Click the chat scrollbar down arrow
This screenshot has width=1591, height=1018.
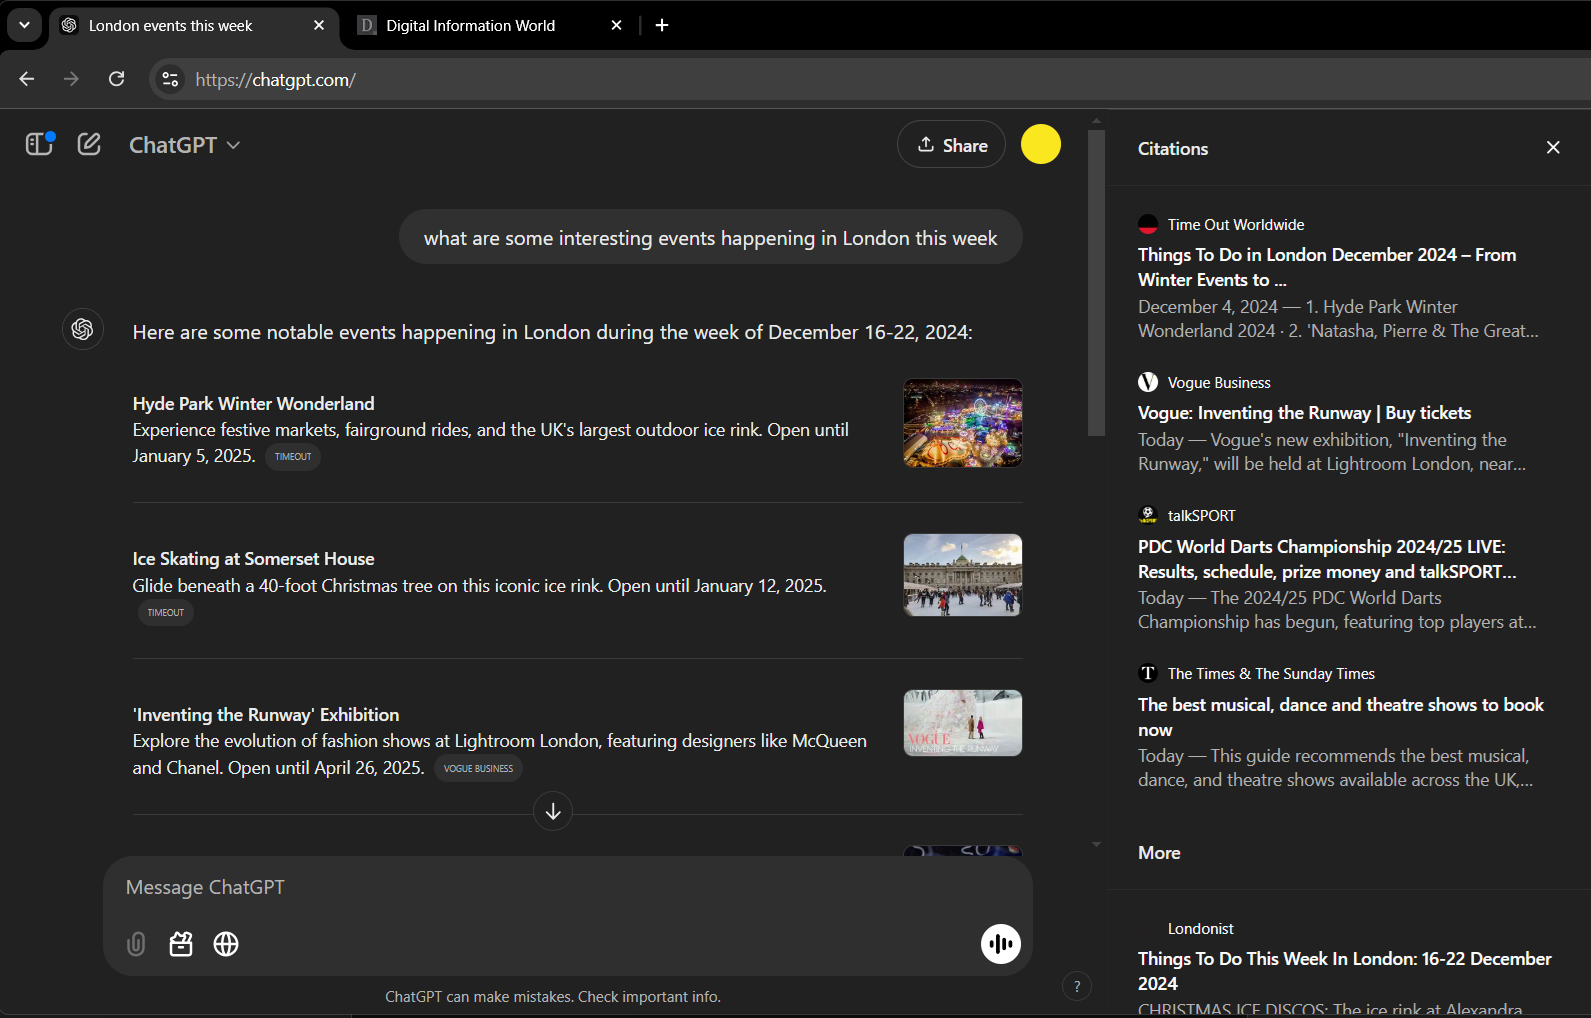click(x=1096, y=845)
